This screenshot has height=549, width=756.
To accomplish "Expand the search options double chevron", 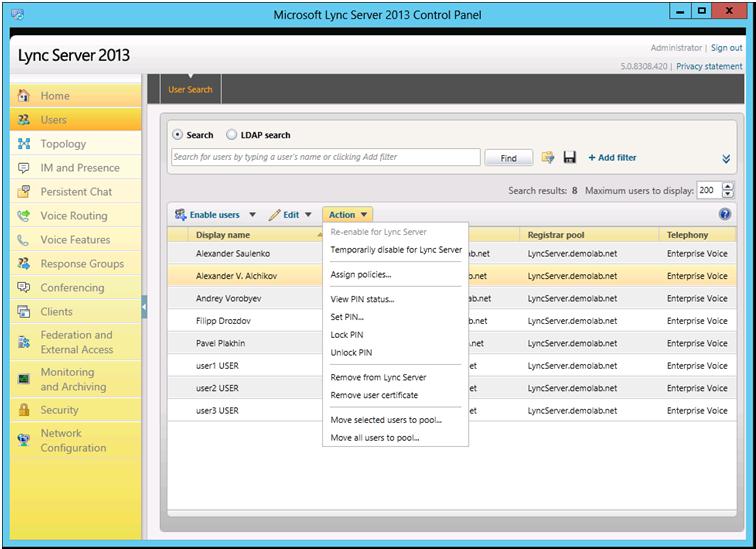I will point(726,159).
